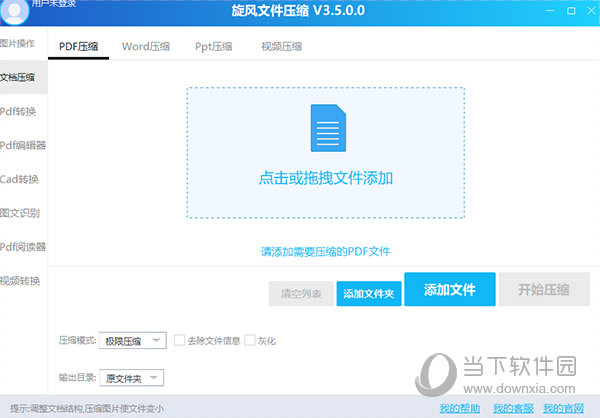600x418 pixels.
Task: Open the 压缩模式 dropdown set to 极限压缩
Action: pos(133,340)
